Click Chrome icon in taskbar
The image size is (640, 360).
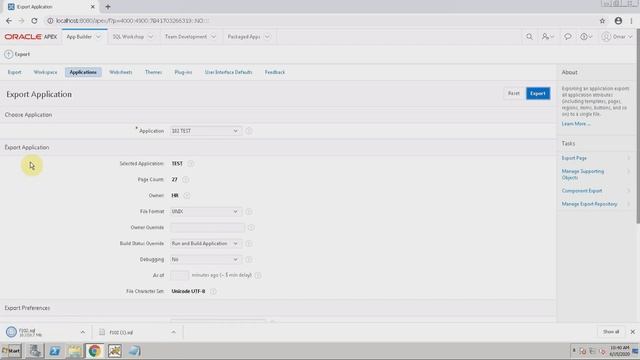(94, 351)
